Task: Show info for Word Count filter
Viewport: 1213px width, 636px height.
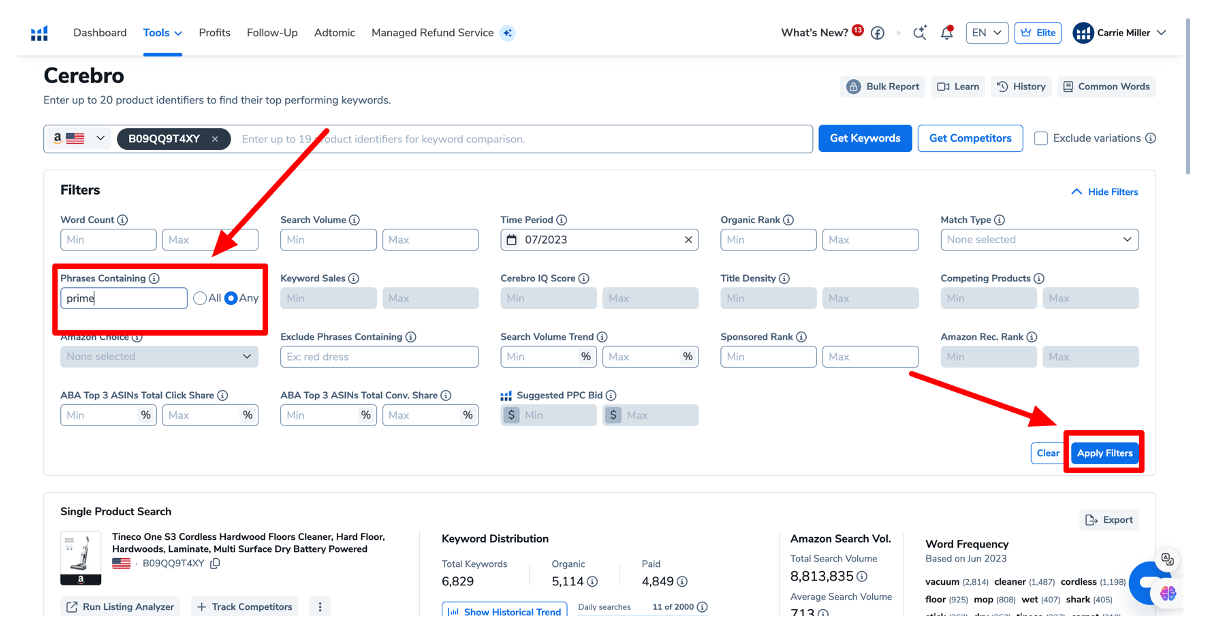Action: point(123,220)
